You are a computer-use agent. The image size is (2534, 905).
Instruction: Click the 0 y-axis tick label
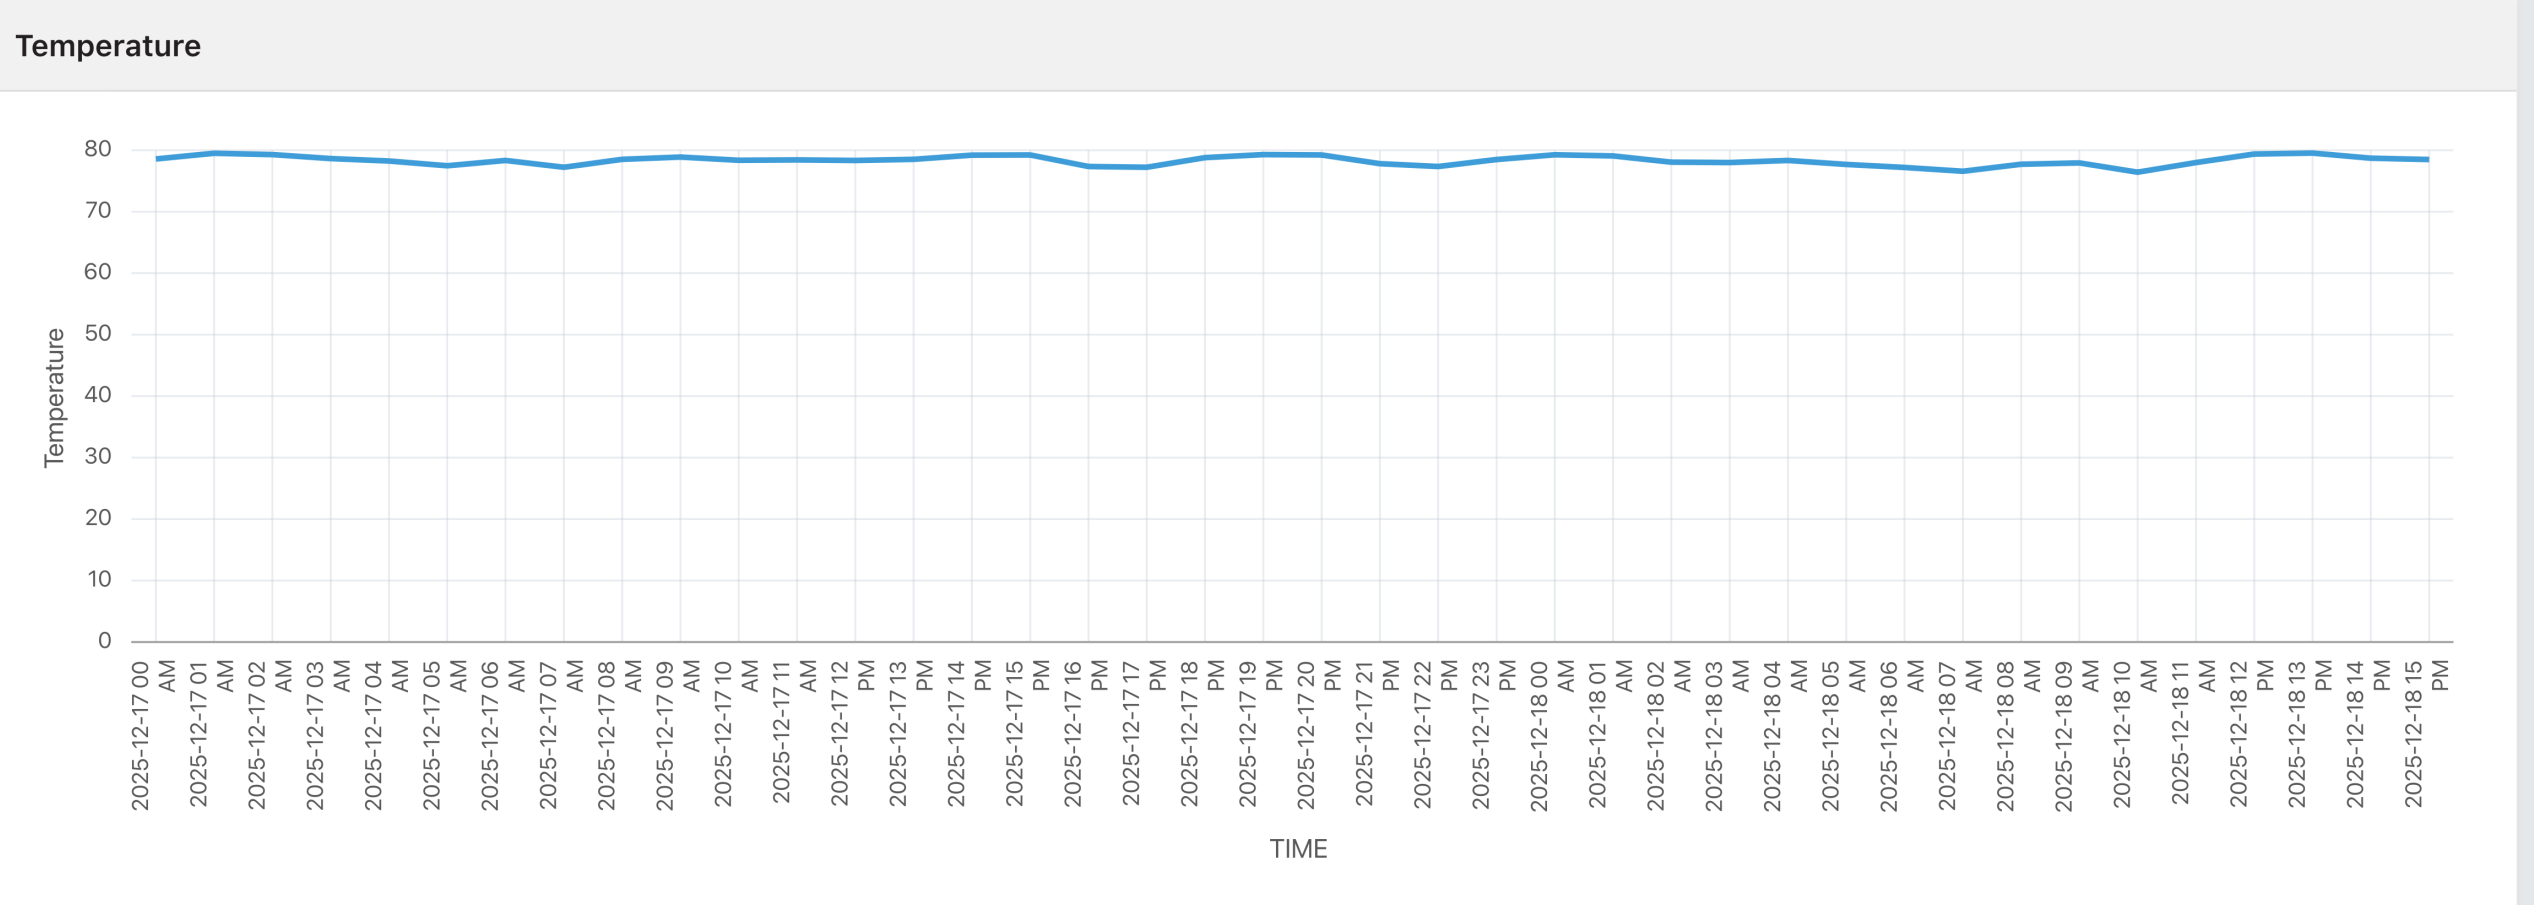point(104,641)
